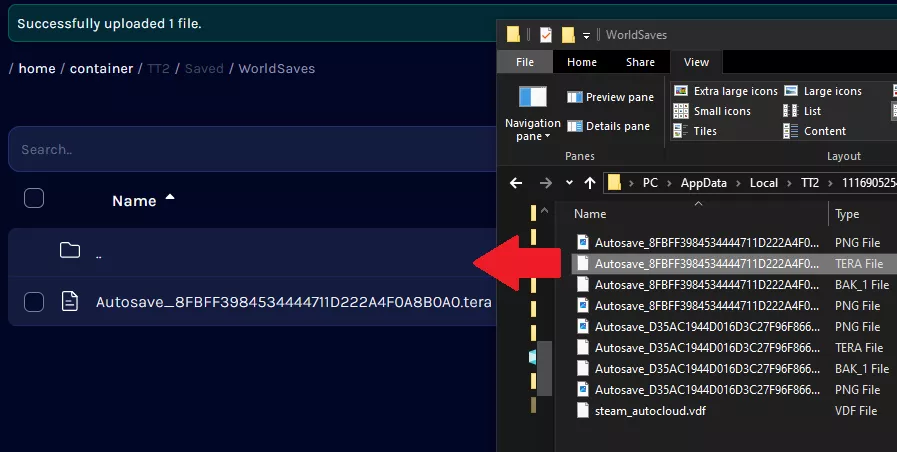Viewport: 897px width, 452px height.
Task: Select the List layout option
Action: click(791, 111)
